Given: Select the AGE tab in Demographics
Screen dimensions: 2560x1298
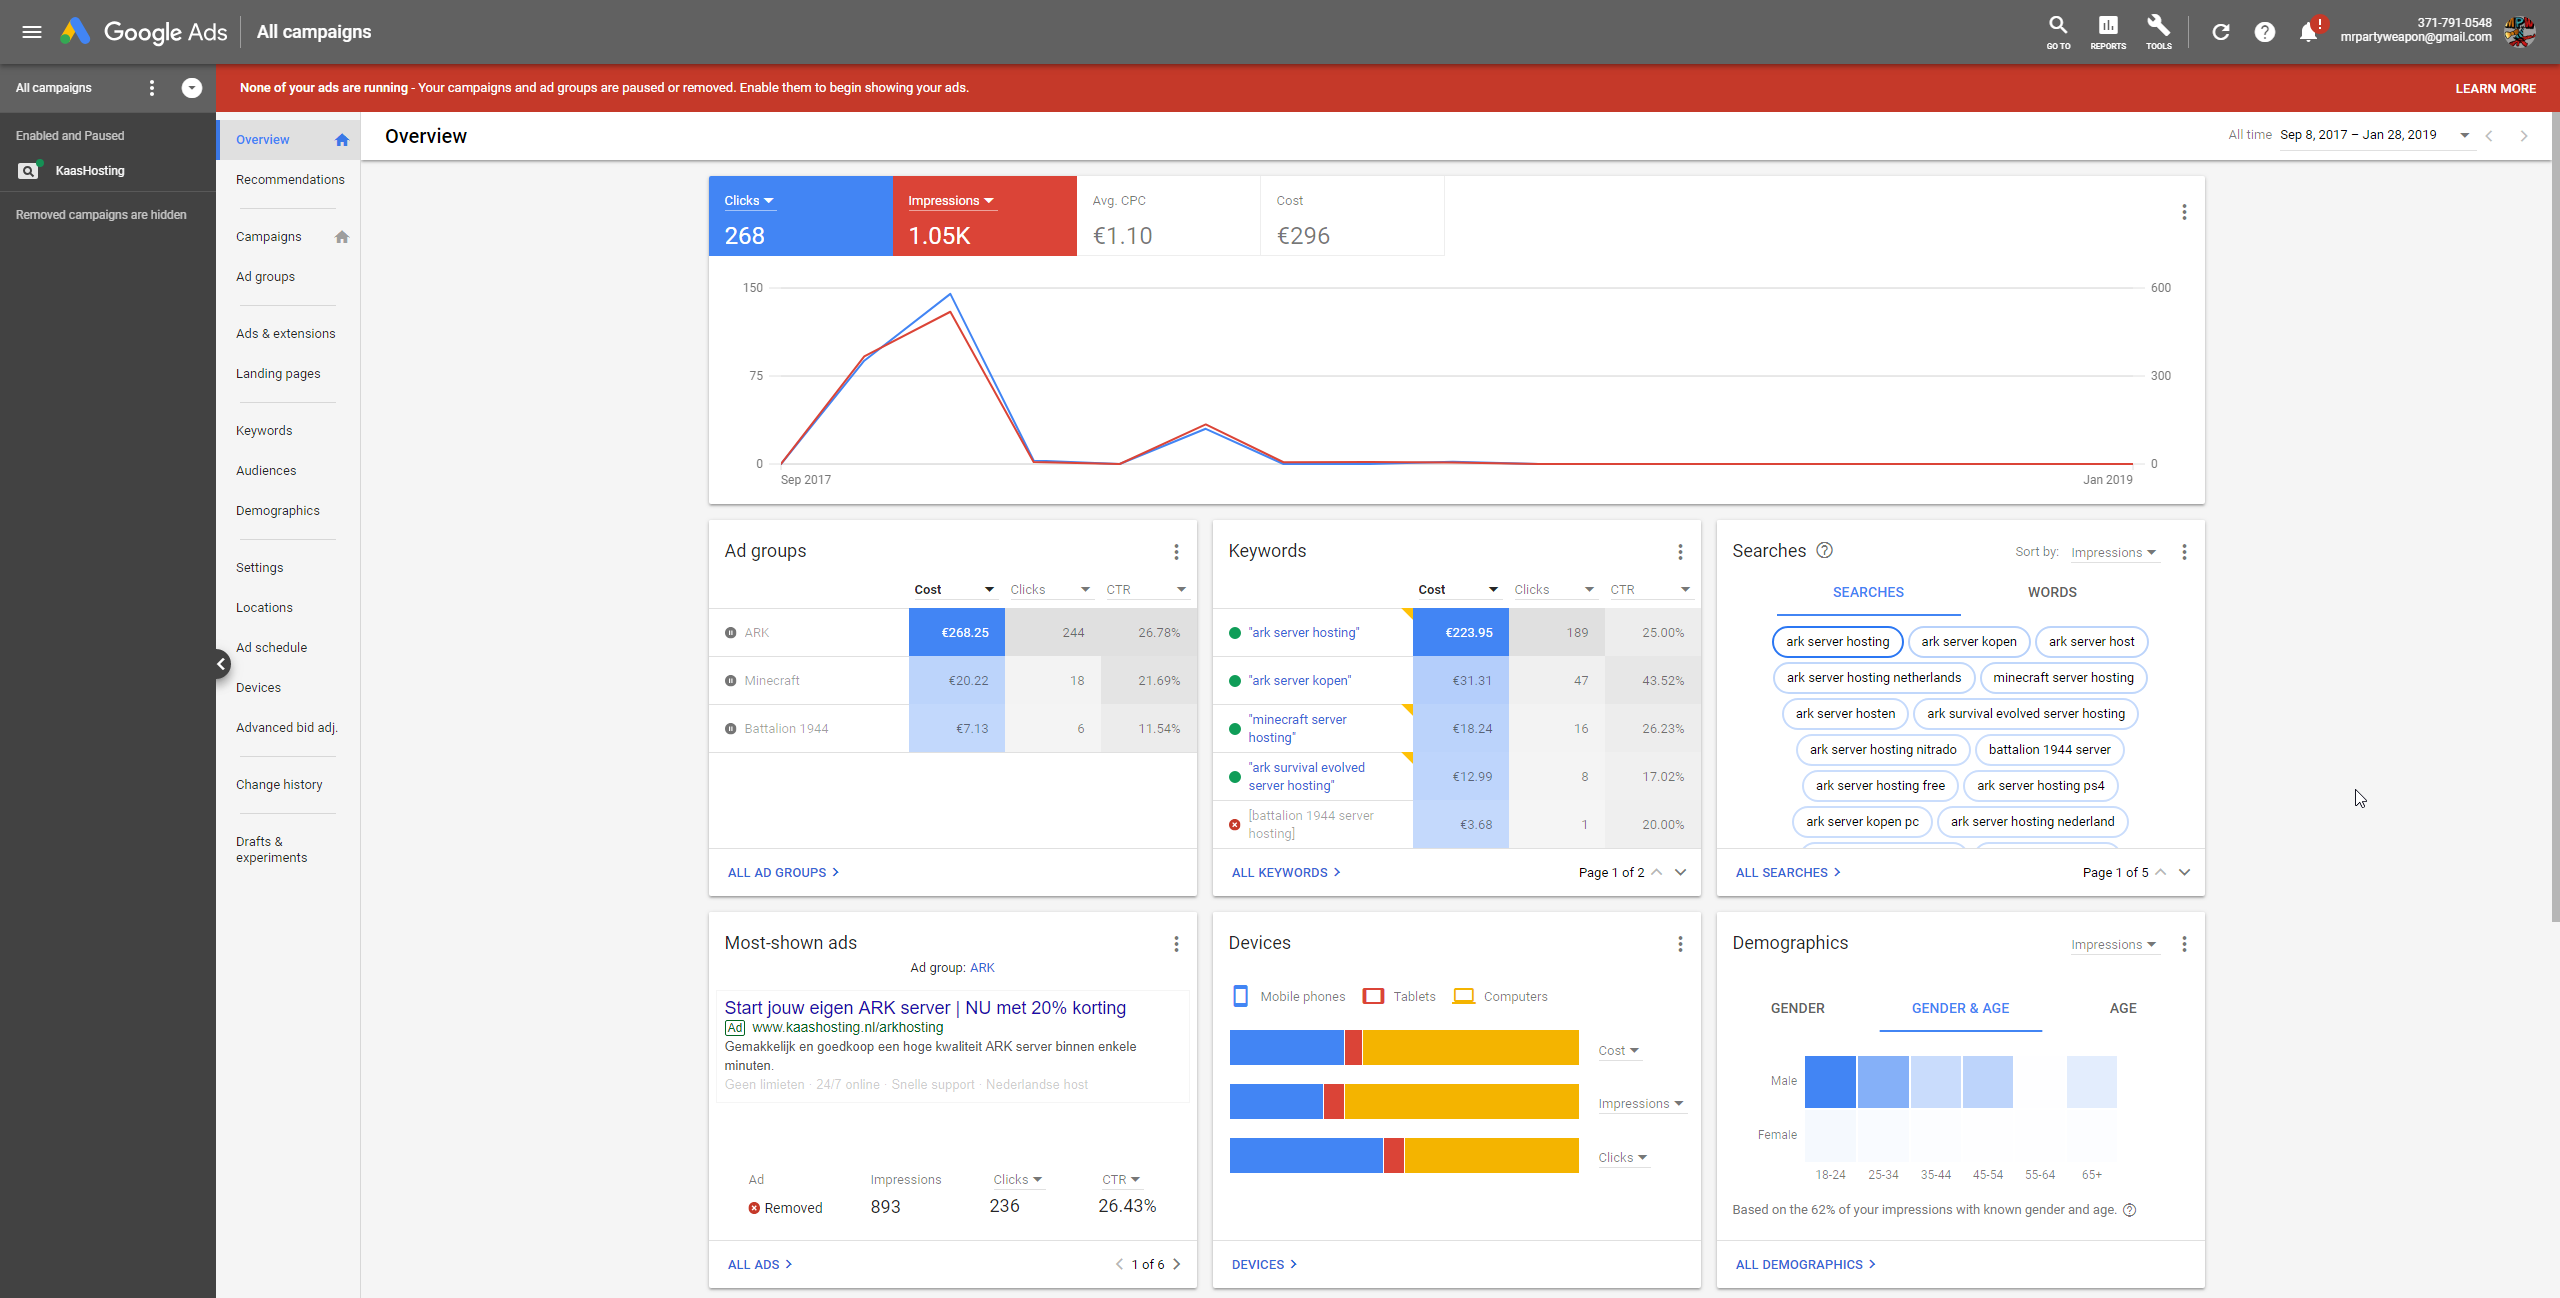Looking at the screenshot, I should click(2122, 1008).
